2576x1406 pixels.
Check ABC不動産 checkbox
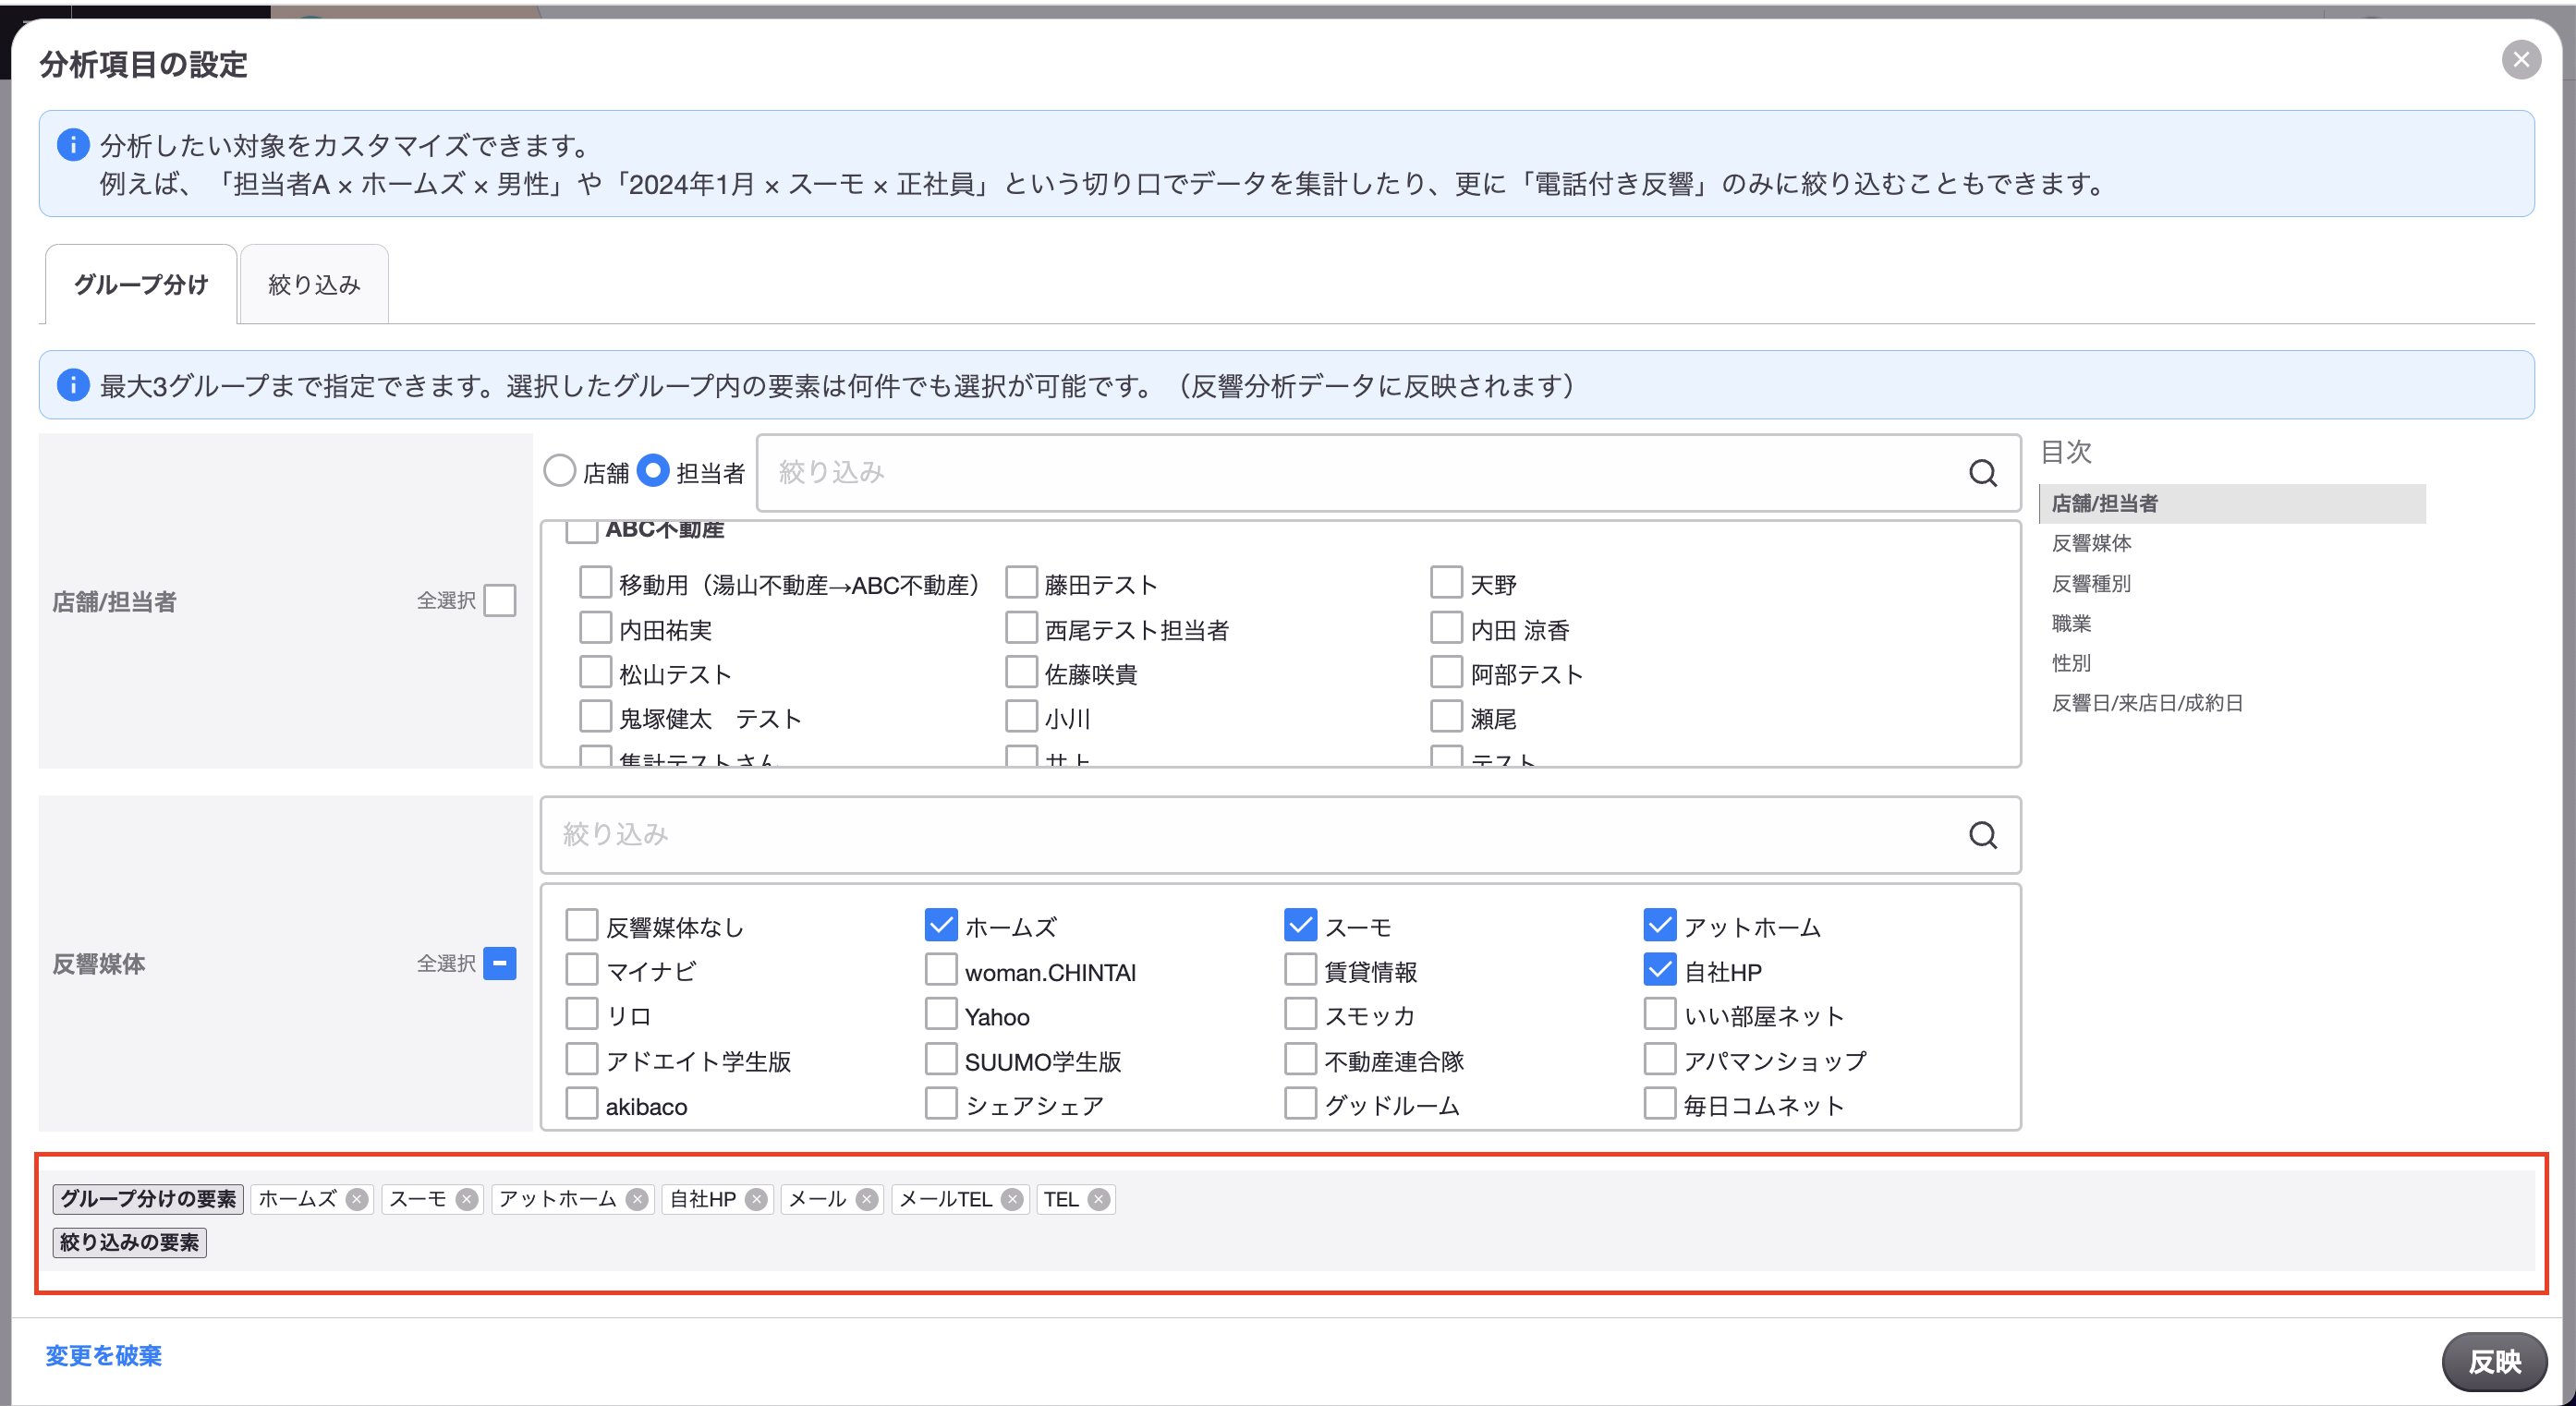click(x=581, y=531)
